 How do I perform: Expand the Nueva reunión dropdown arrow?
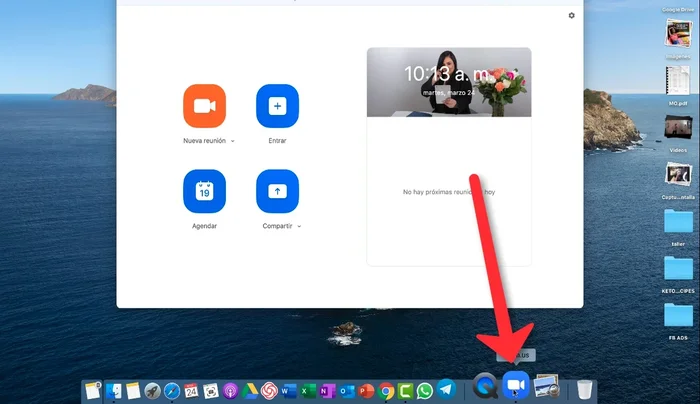coord(233,141)
